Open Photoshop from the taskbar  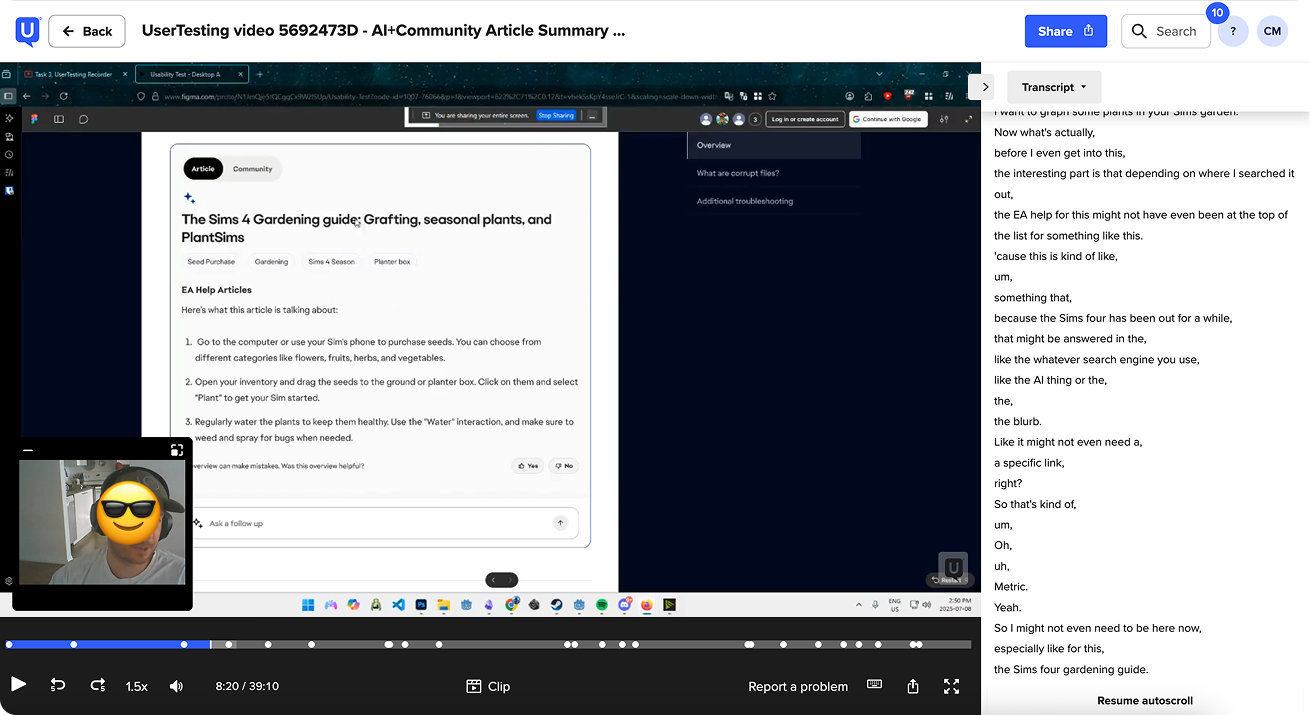pos(421,605)
